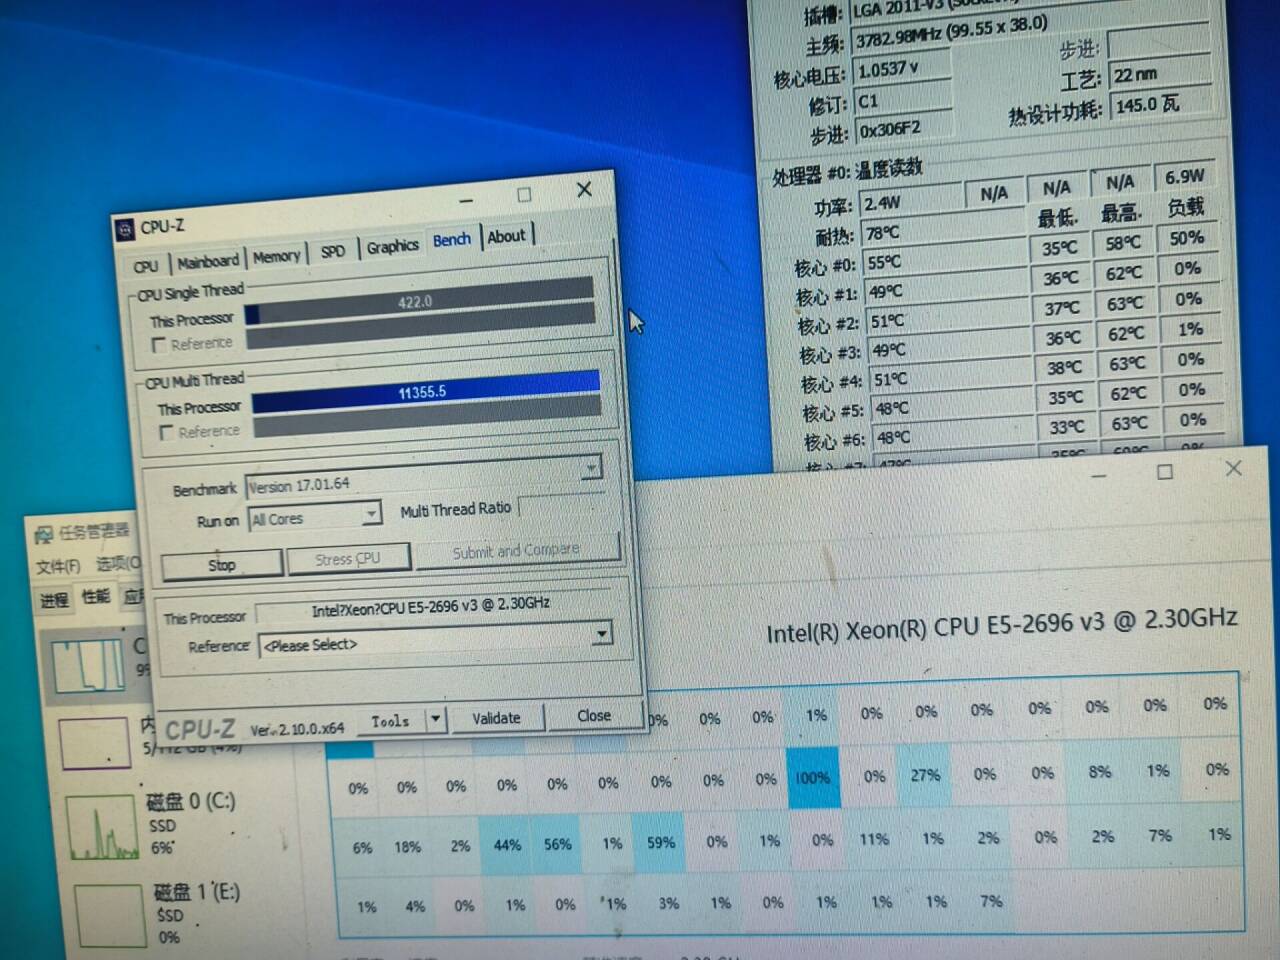The width and height of the screenshot is (1280, 960).
Task: Click the 18% core cell in the CPU grid
Action: coord(407,847)
